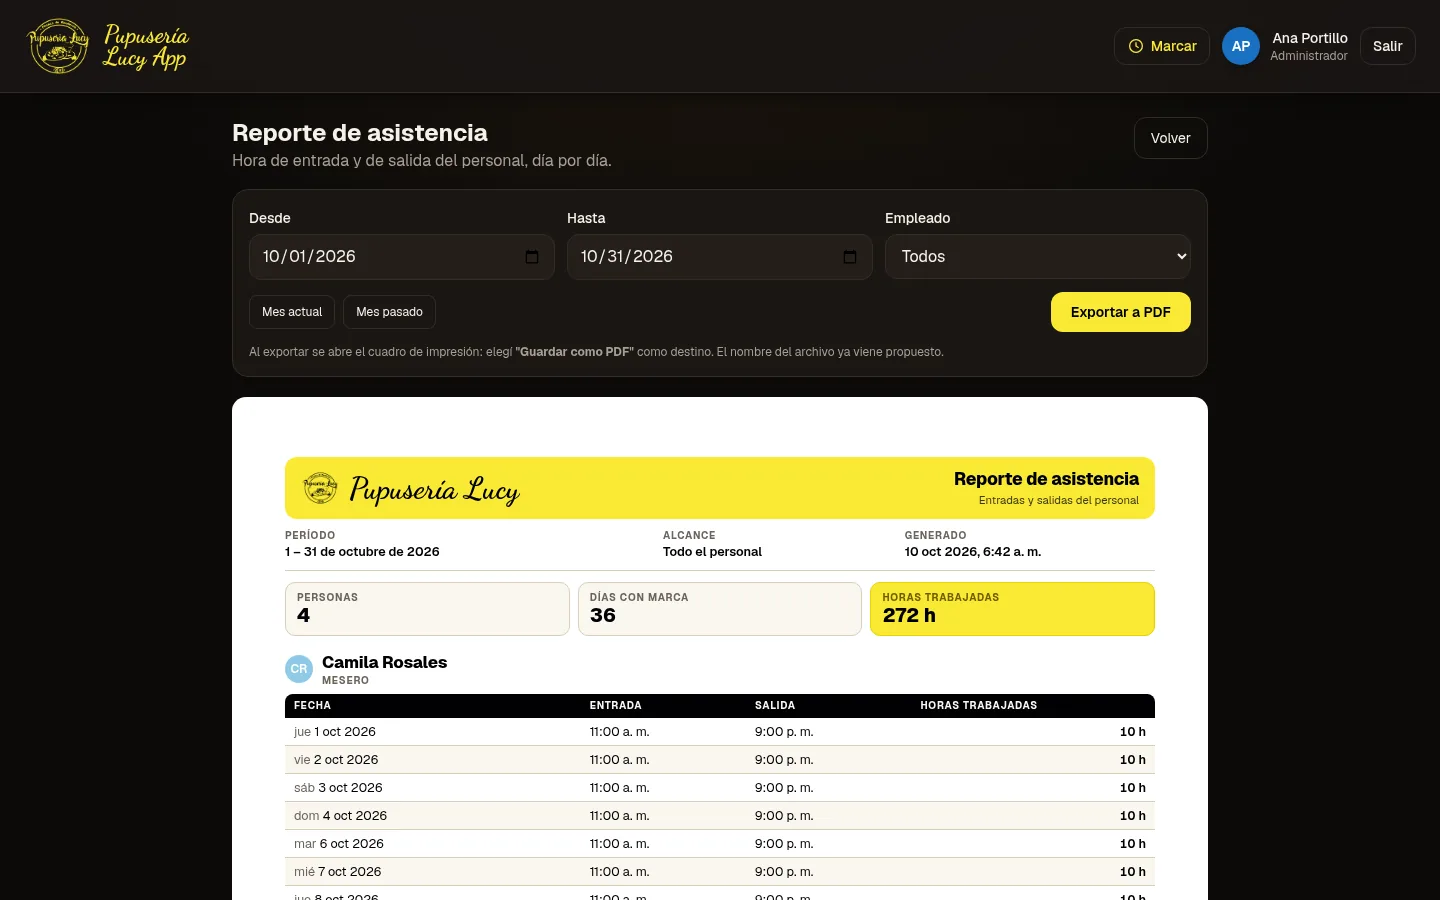This screenshot has width=1440, height=900.
Task: Click the row date dom 4 oct 2026
Action: point(340,816)
